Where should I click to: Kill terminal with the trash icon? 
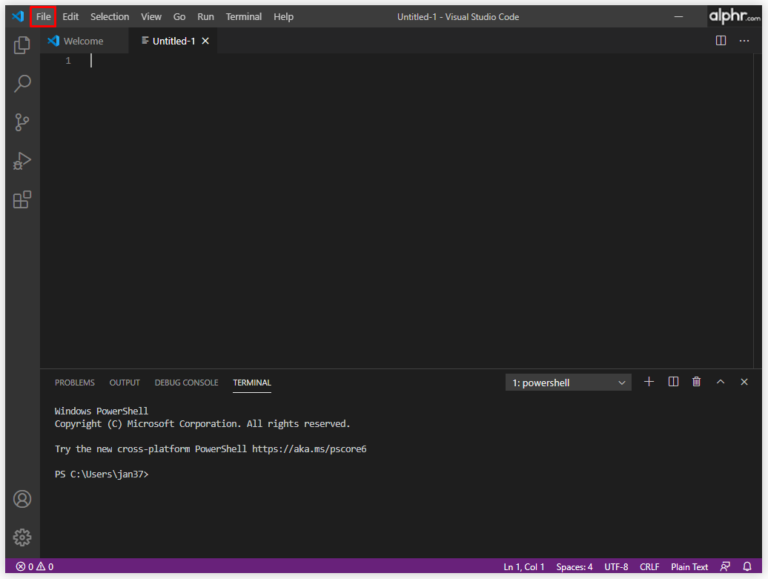click(696, 382)
